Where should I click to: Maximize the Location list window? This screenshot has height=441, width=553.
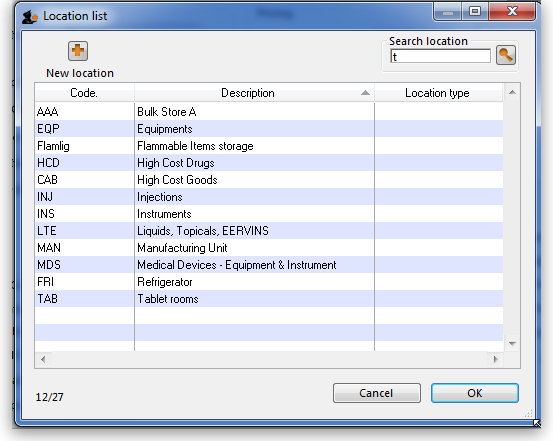[x=475, y=12]
